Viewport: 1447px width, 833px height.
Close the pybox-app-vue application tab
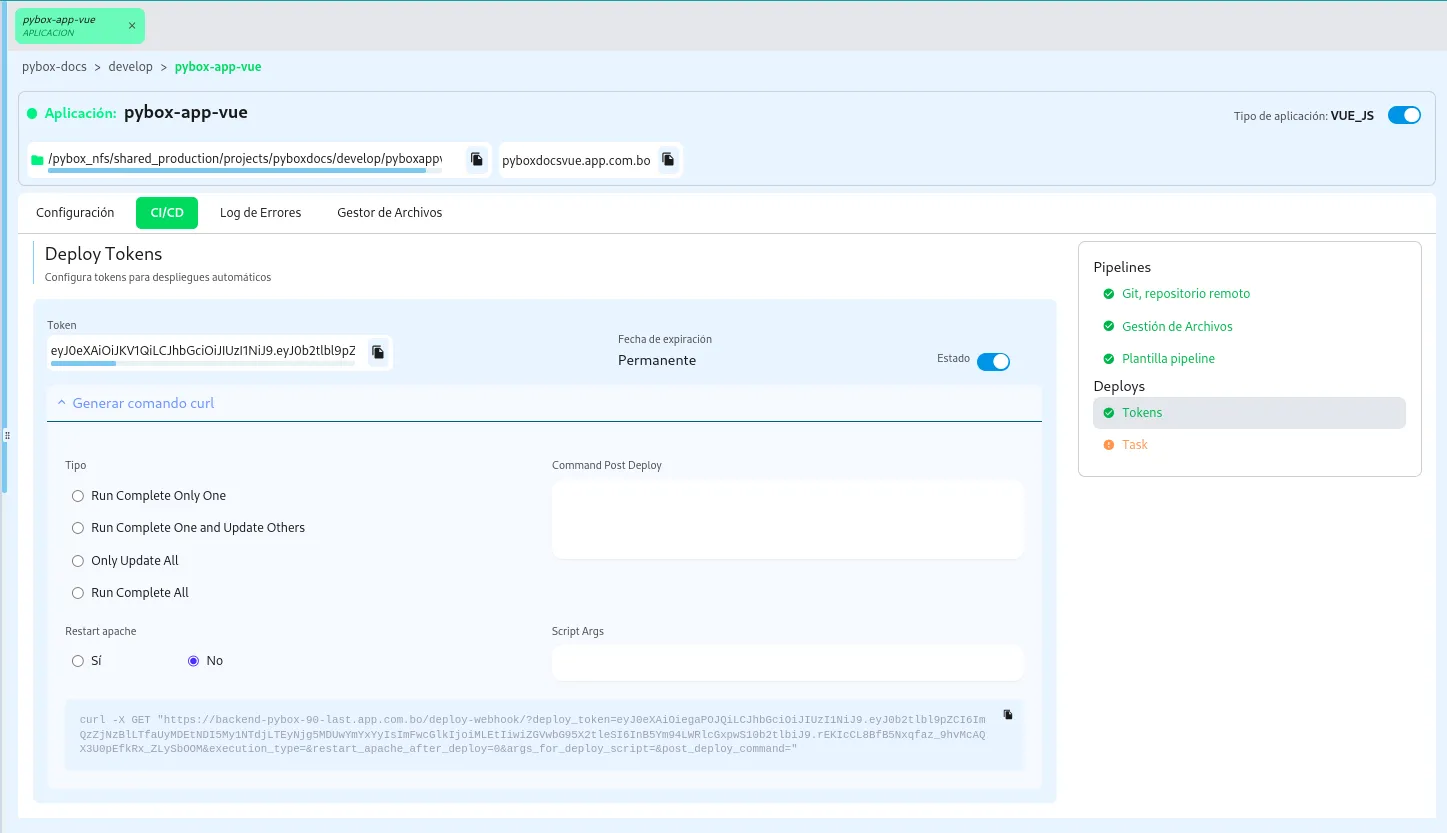click(x=132, y=26)
